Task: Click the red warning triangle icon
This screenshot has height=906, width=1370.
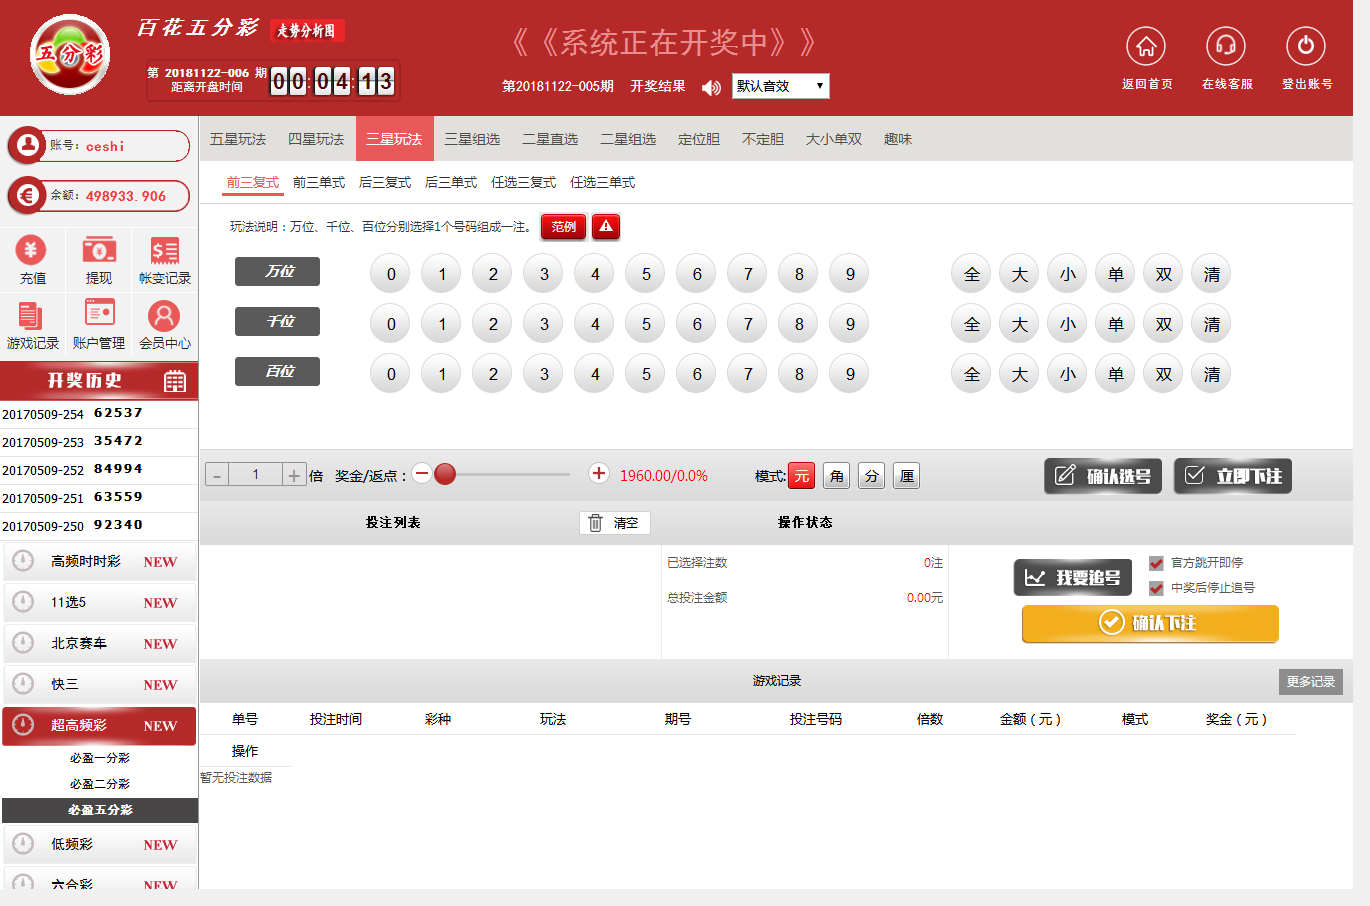Action: (606, 227)
